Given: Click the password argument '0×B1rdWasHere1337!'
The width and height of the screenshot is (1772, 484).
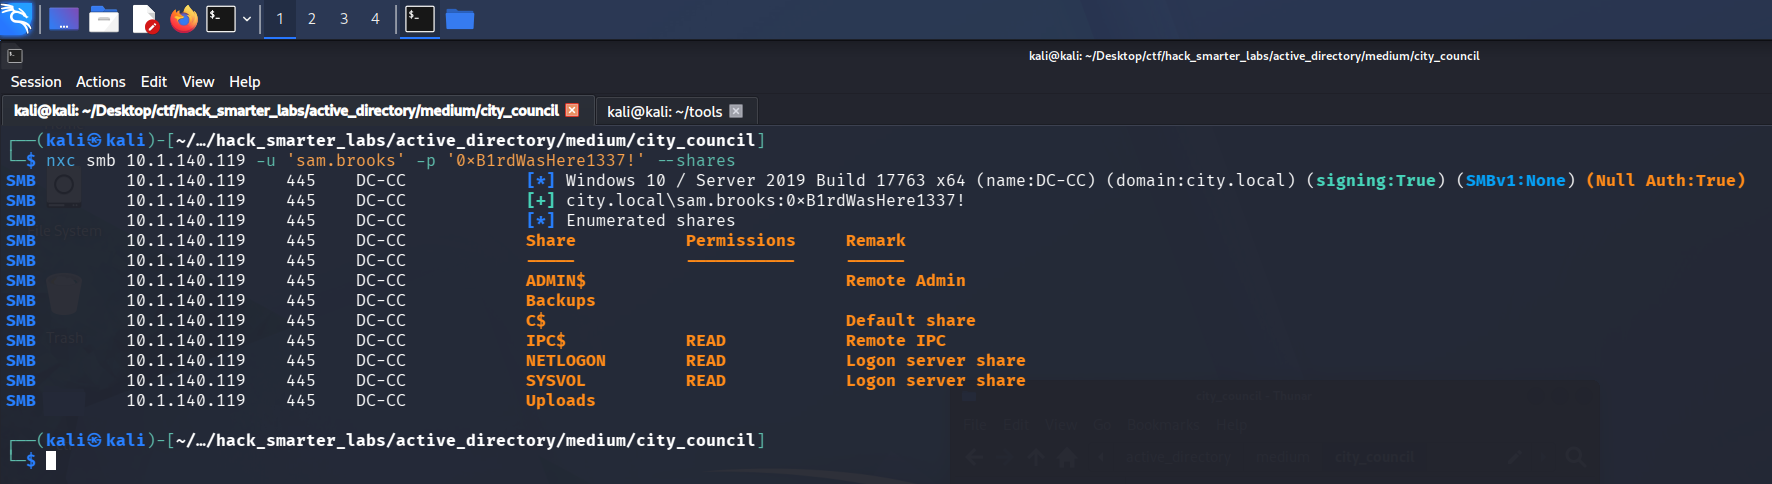Looking at the screenshot, I should (x=546, y=160).
